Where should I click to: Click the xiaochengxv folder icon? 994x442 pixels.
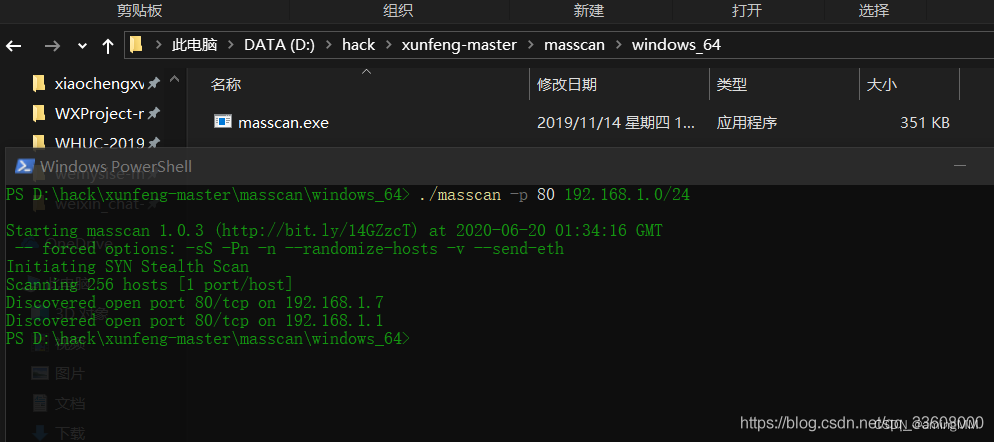(x=39, y=83)
